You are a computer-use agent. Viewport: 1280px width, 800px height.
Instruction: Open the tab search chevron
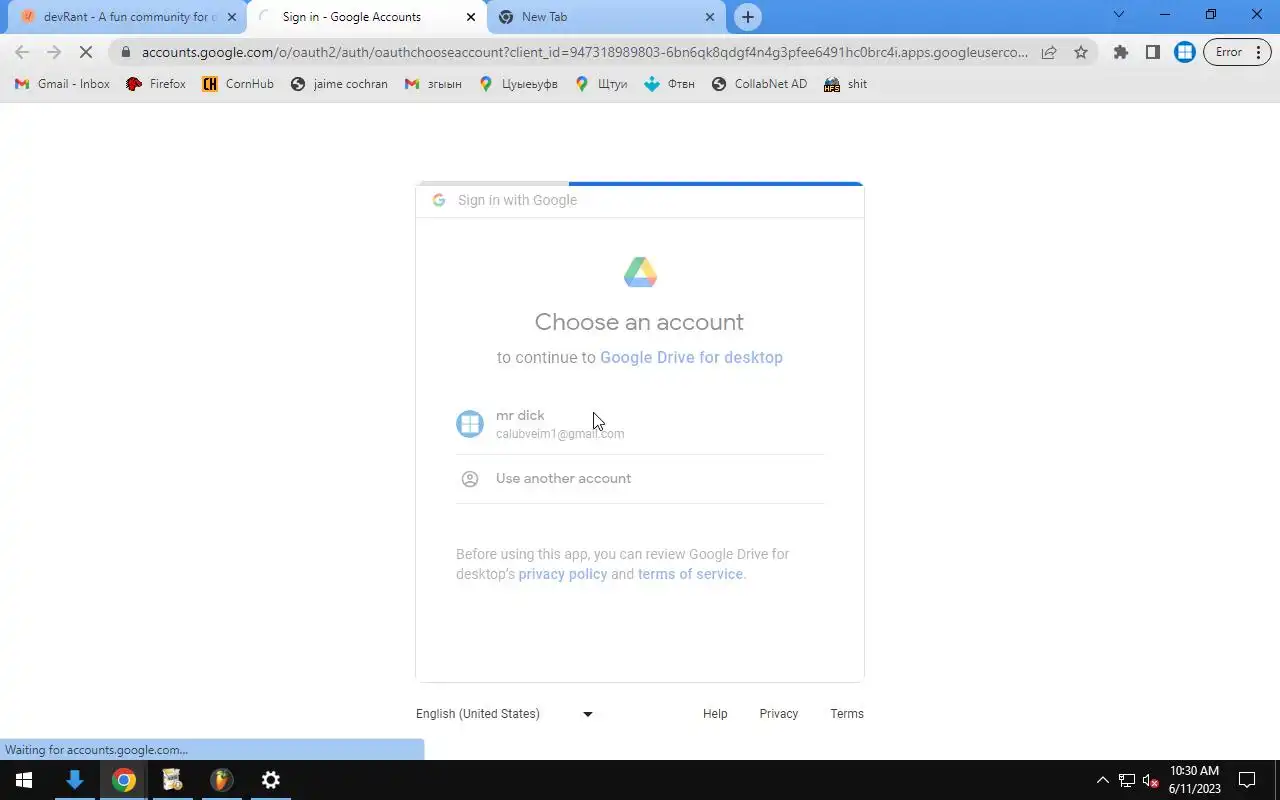pyautogui.click(x=1119, y=15)
